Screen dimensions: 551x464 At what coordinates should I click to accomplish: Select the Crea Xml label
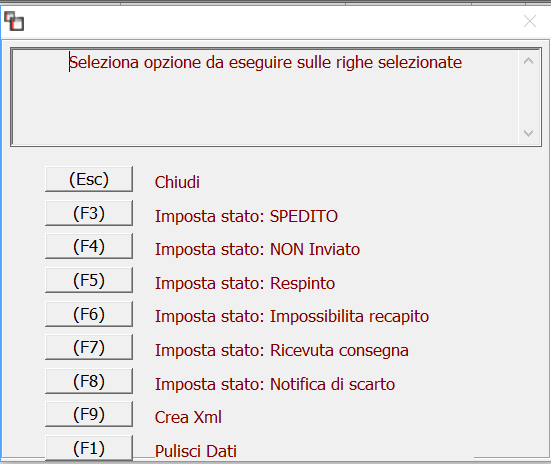coord(188,417)
